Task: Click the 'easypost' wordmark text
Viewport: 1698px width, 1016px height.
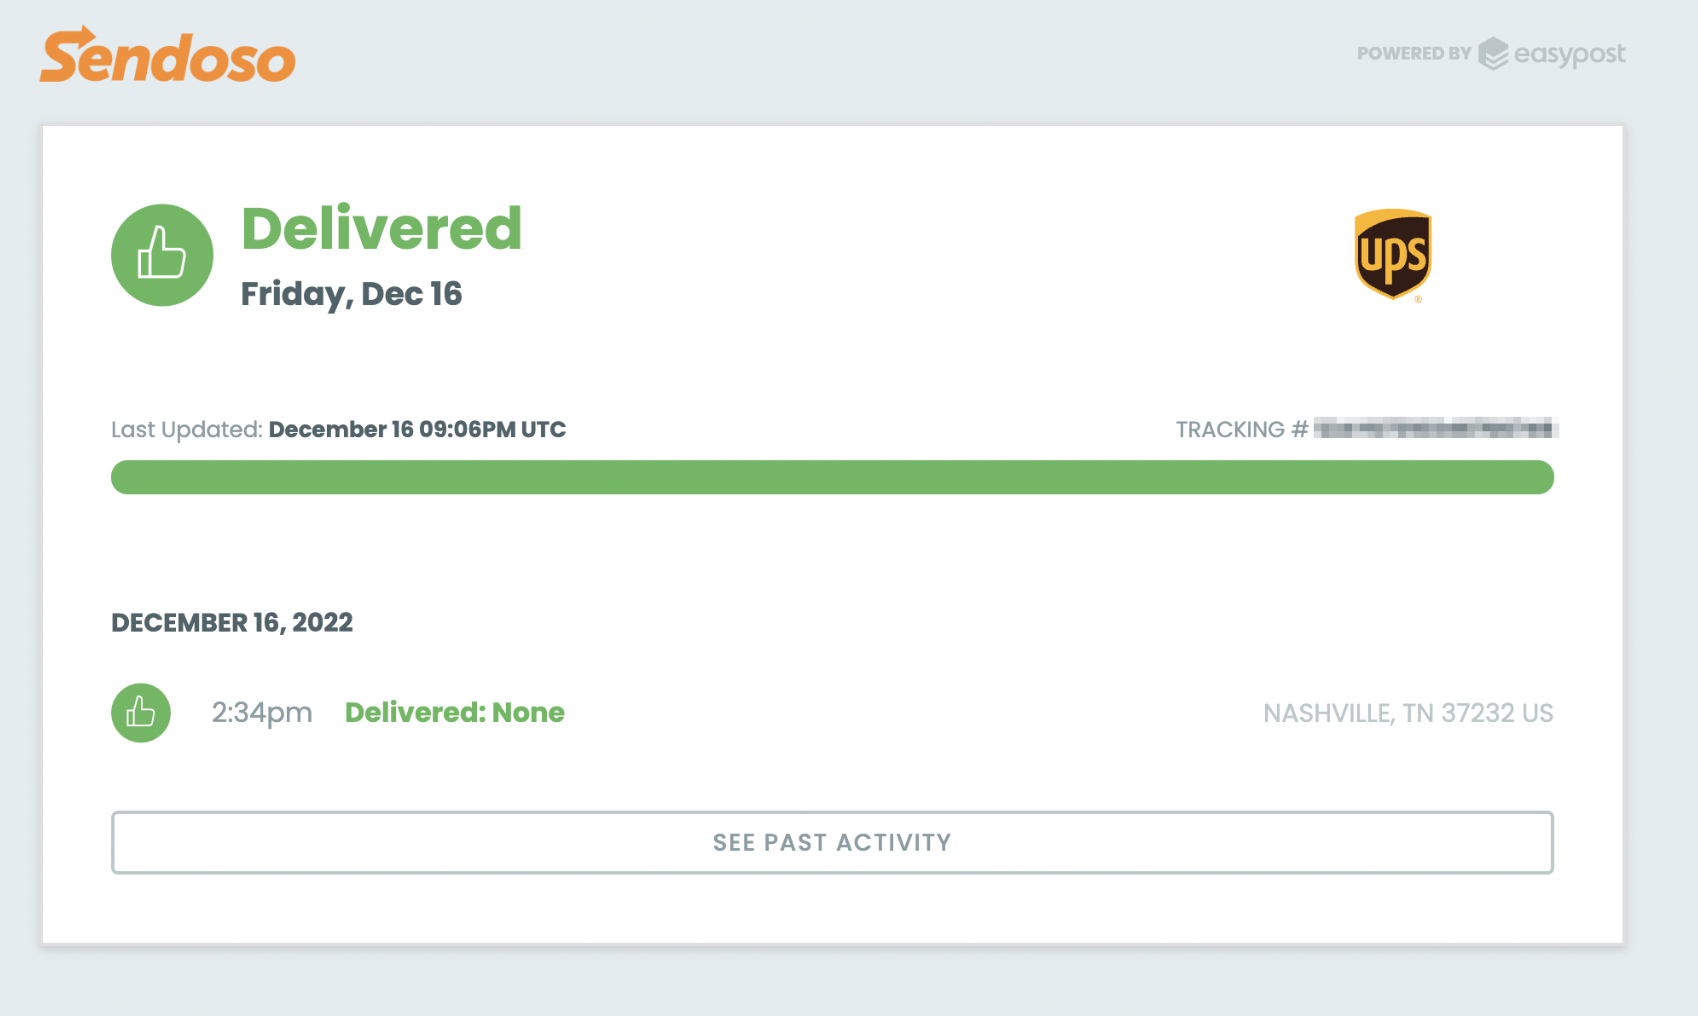Action: click(x=1569, y=54)
